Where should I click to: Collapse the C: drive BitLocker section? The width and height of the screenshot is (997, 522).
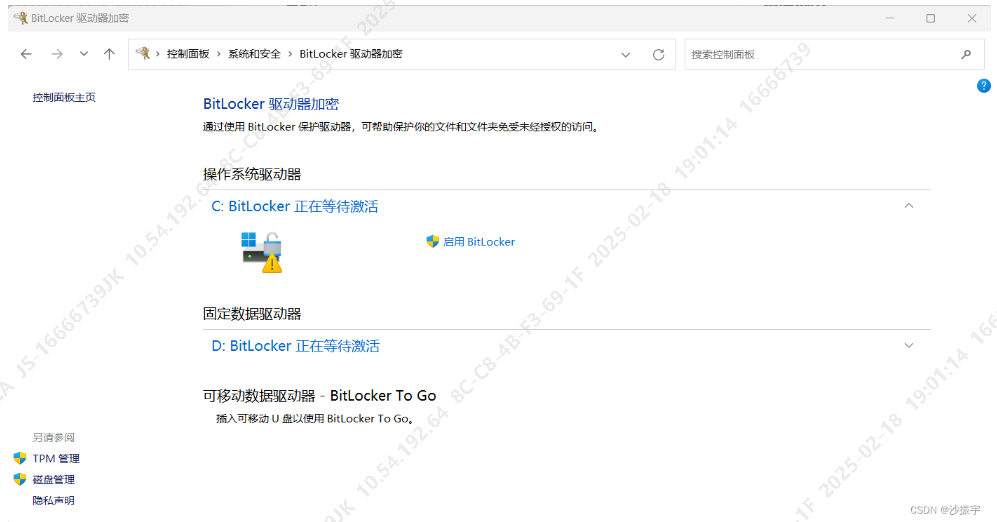[908, 206]
